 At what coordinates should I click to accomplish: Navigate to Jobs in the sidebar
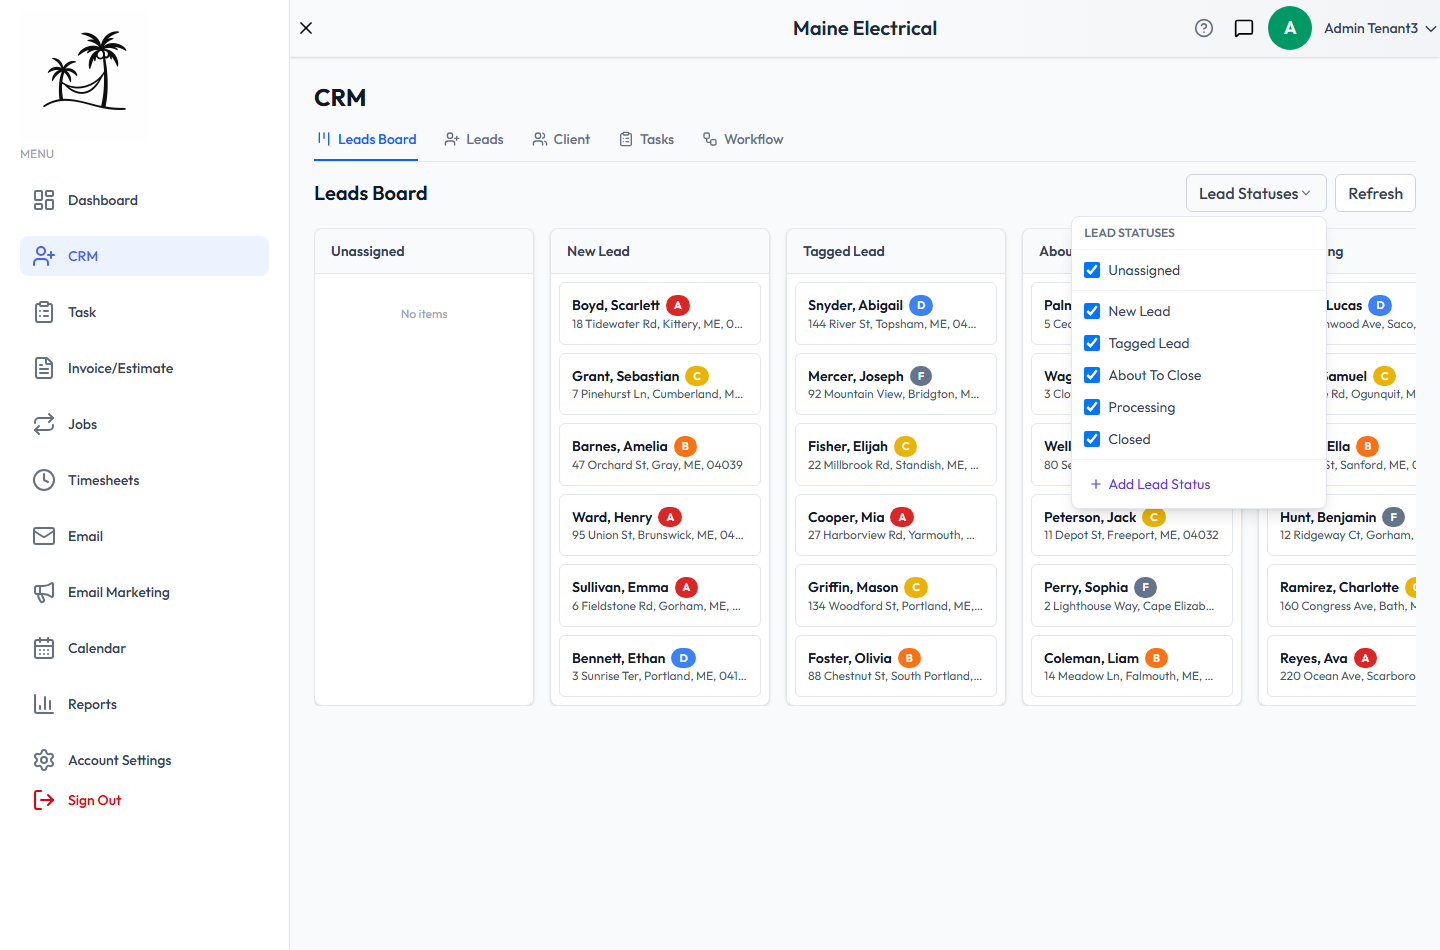coord(144,424)
